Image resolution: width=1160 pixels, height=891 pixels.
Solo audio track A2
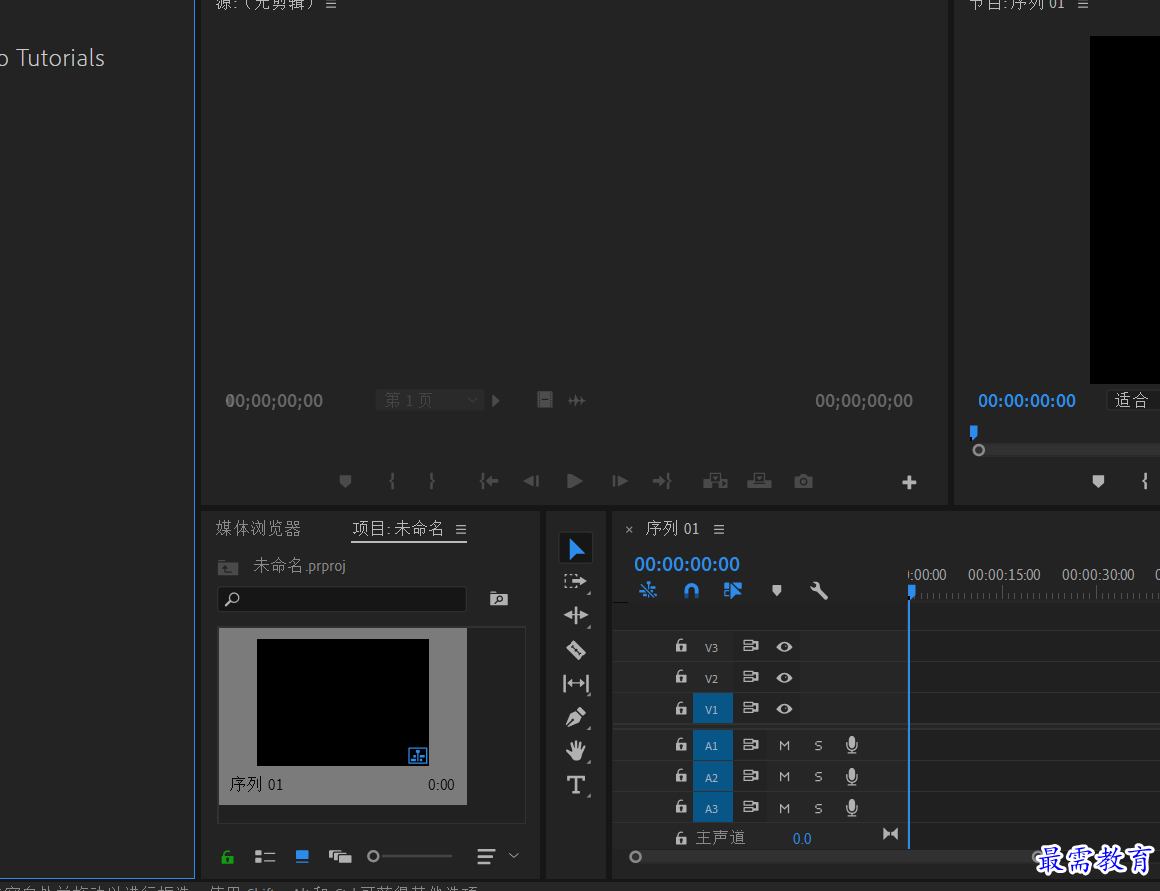tap(818, 777)
